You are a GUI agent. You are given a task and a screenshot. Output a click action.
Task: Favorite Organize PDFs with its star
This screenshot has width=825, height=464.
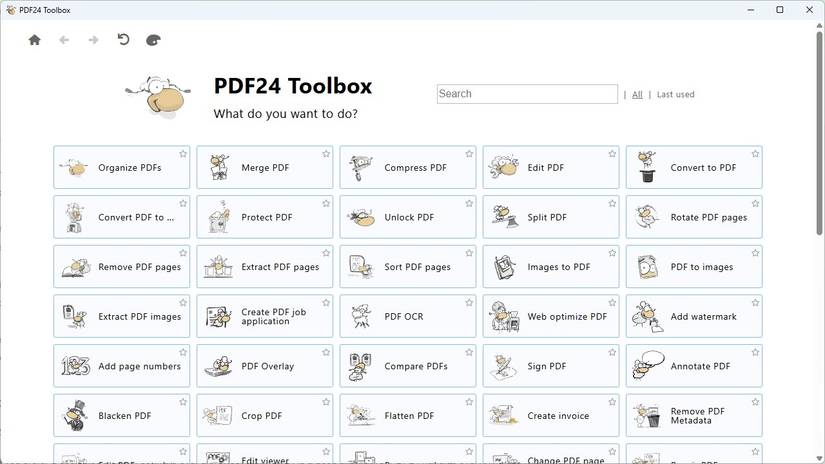183,154
